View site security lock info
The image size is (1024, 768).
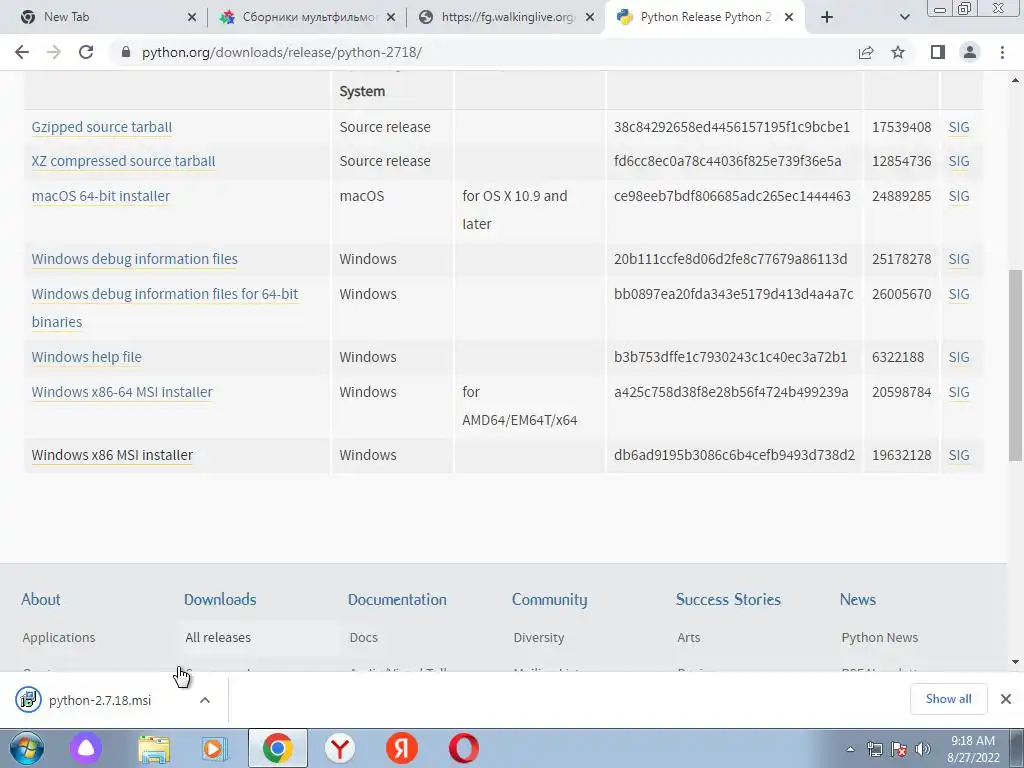pyautogui.click(x=126, y=52)
